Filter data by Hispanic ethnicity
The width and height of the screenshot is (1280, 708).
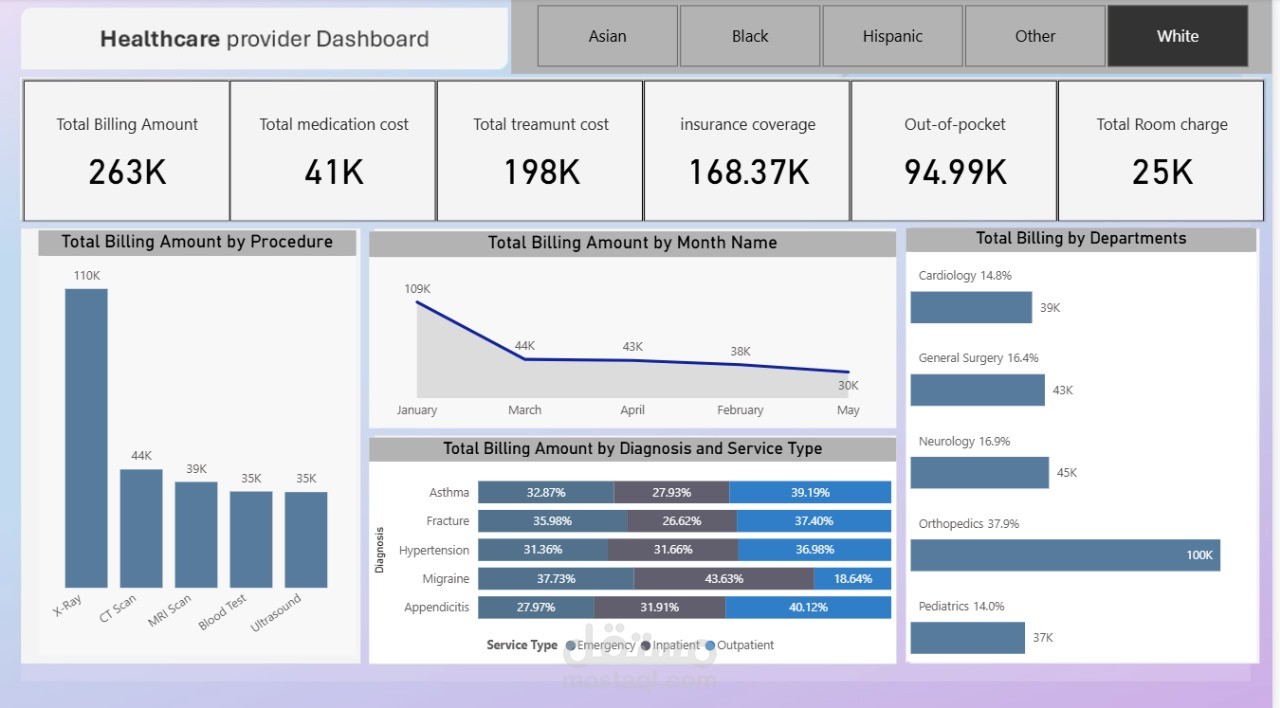(x=892, y=36)
